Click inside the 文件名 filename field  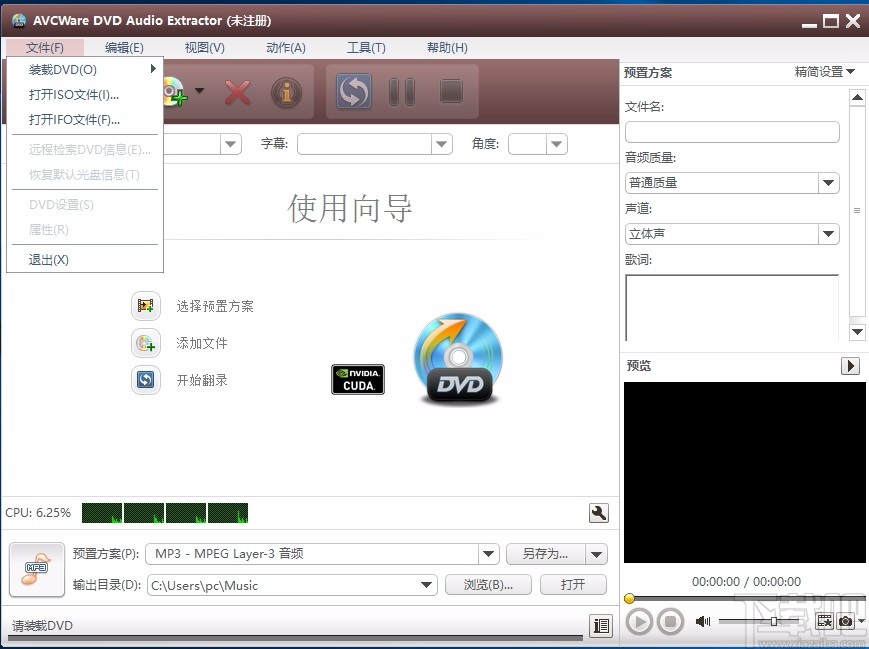click(x=731, y=131)
